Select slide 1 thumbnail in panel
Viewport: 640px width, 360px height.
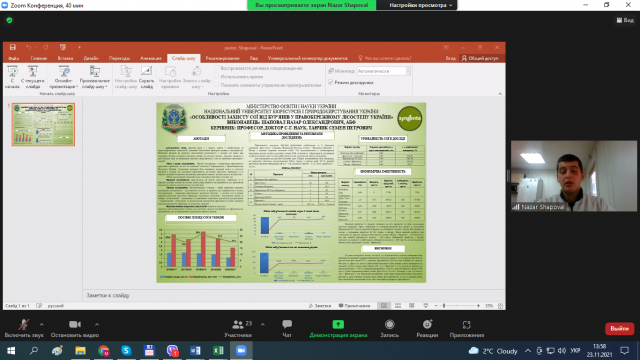pos(43,124)
